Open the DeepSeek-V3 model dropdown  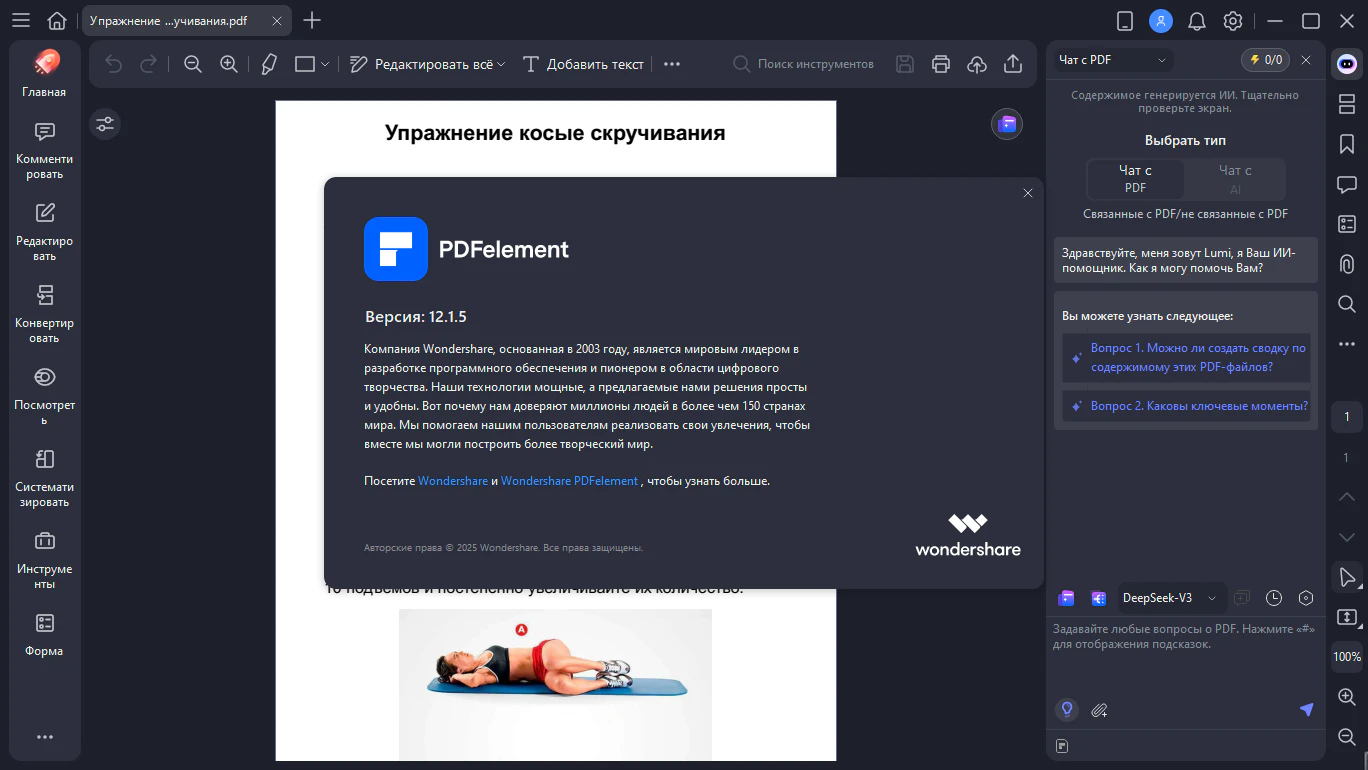tap(1170, 598)
